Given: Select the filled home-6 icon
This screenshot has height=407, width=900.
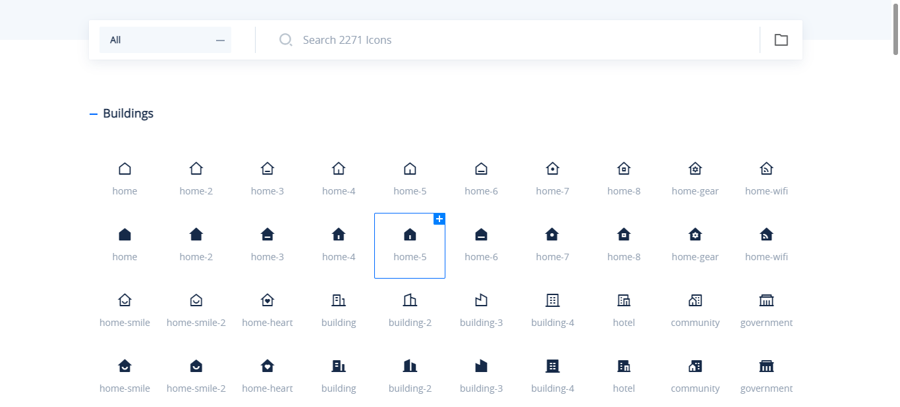Looking at the screenshot, I should pos(481,234).
